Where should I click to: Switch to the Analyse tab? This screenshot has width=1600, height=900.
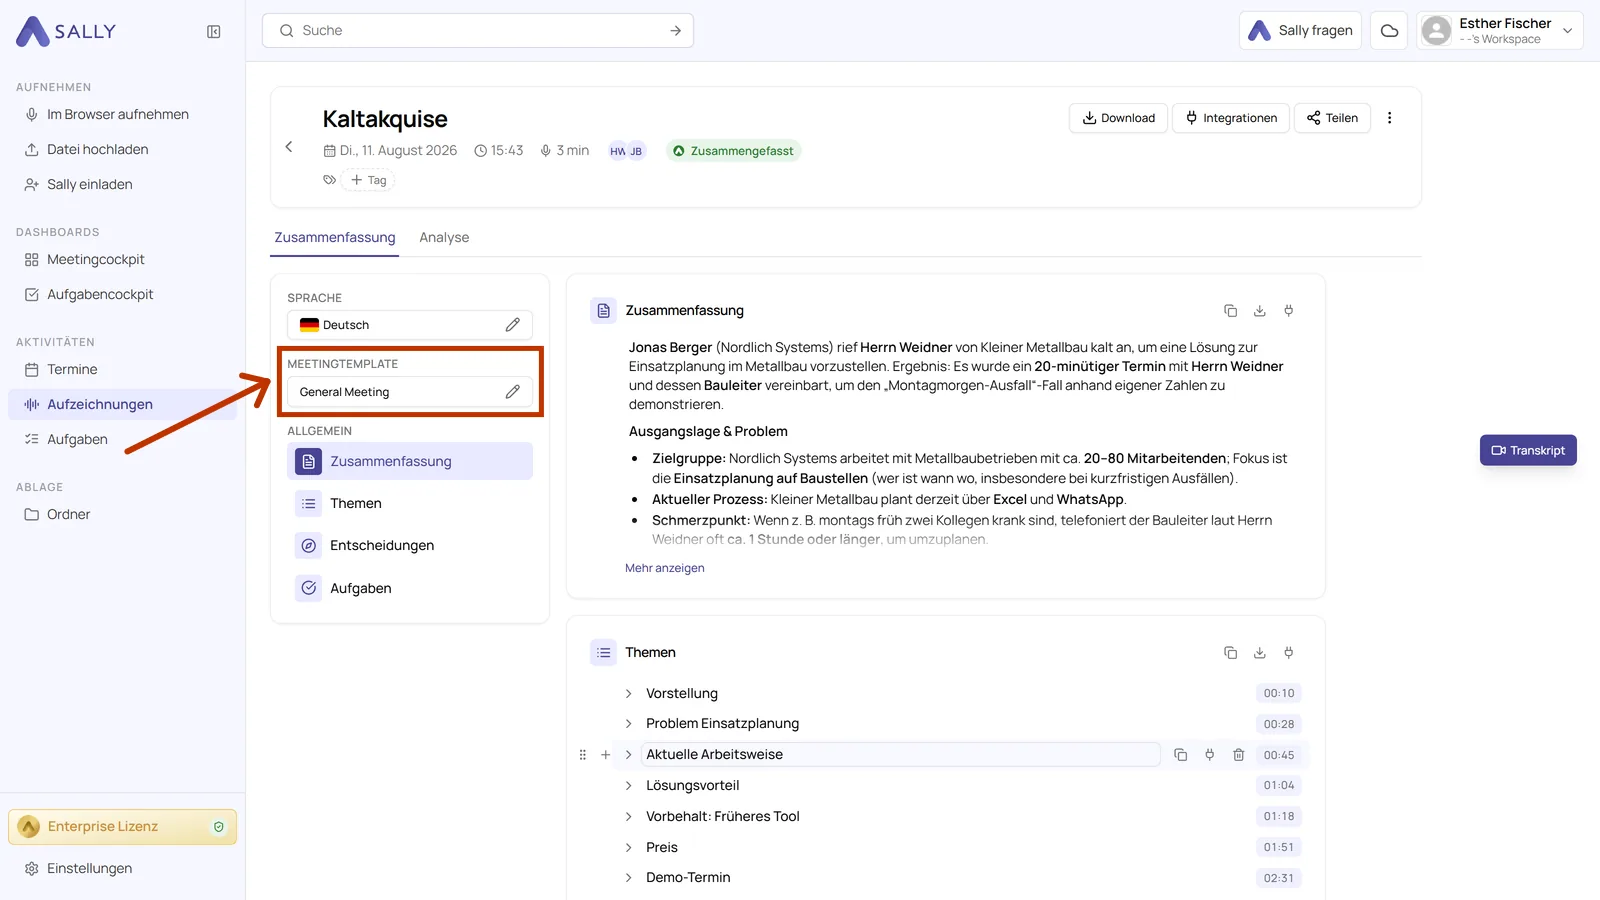point(444,238)
